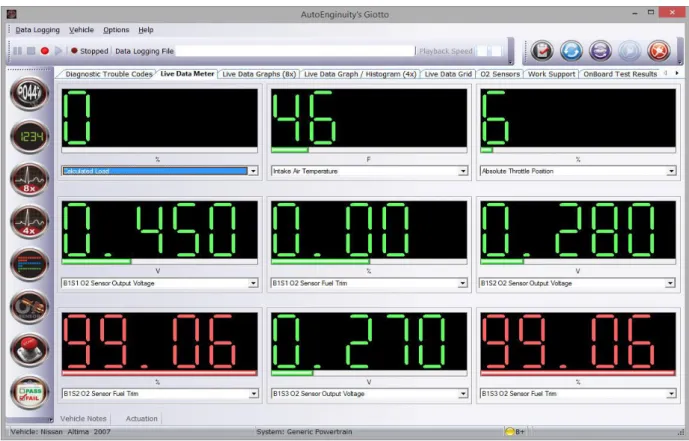Click the 0.270 B1S3 voltage meter display
Image resolution: width=689 pixels, height=441 pixels.
369,341
